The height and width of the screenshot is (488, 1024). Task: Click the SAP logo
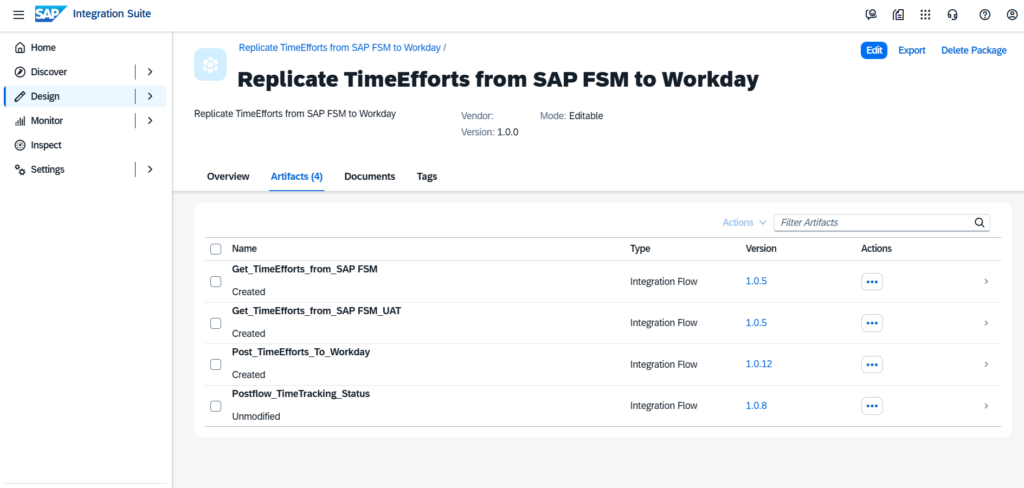[x=50, y=14]
